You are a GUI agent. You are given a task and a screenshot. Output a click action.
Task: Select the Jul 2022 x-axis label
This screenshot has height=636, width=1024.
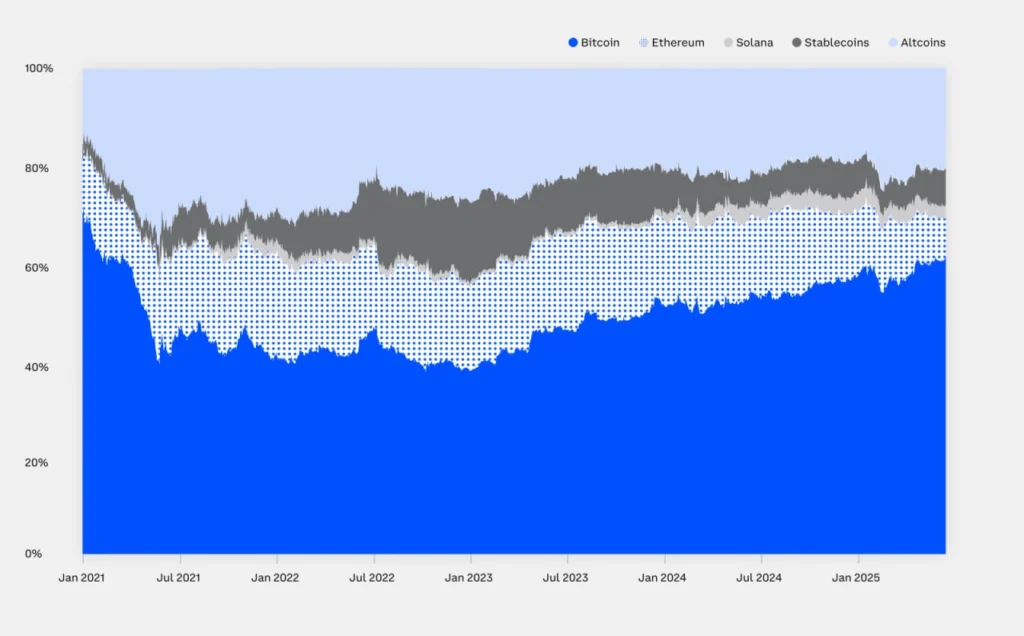(x=374, y=578)
